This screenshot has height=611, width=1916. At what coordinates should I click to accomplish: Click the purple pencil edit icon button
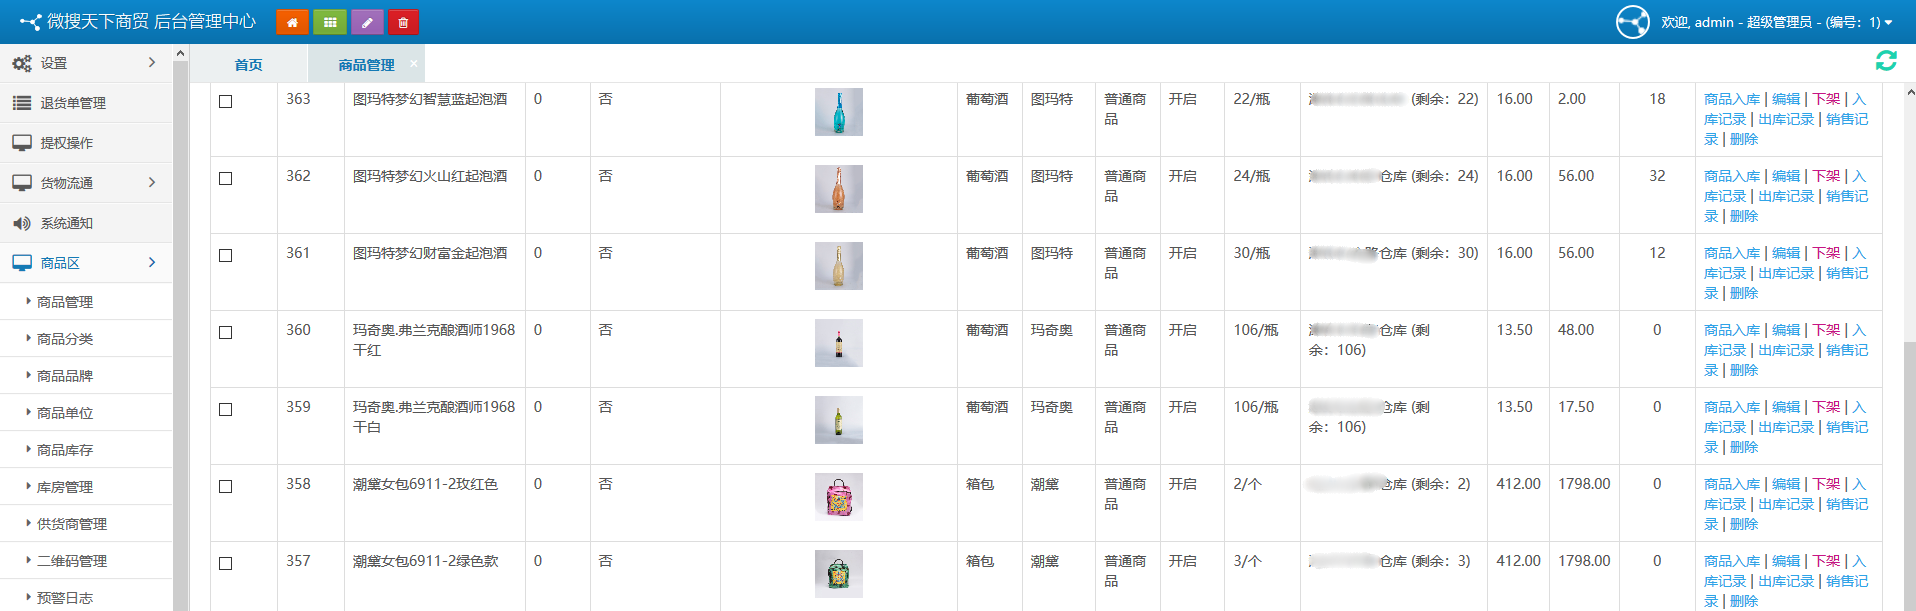coord(367,22)
